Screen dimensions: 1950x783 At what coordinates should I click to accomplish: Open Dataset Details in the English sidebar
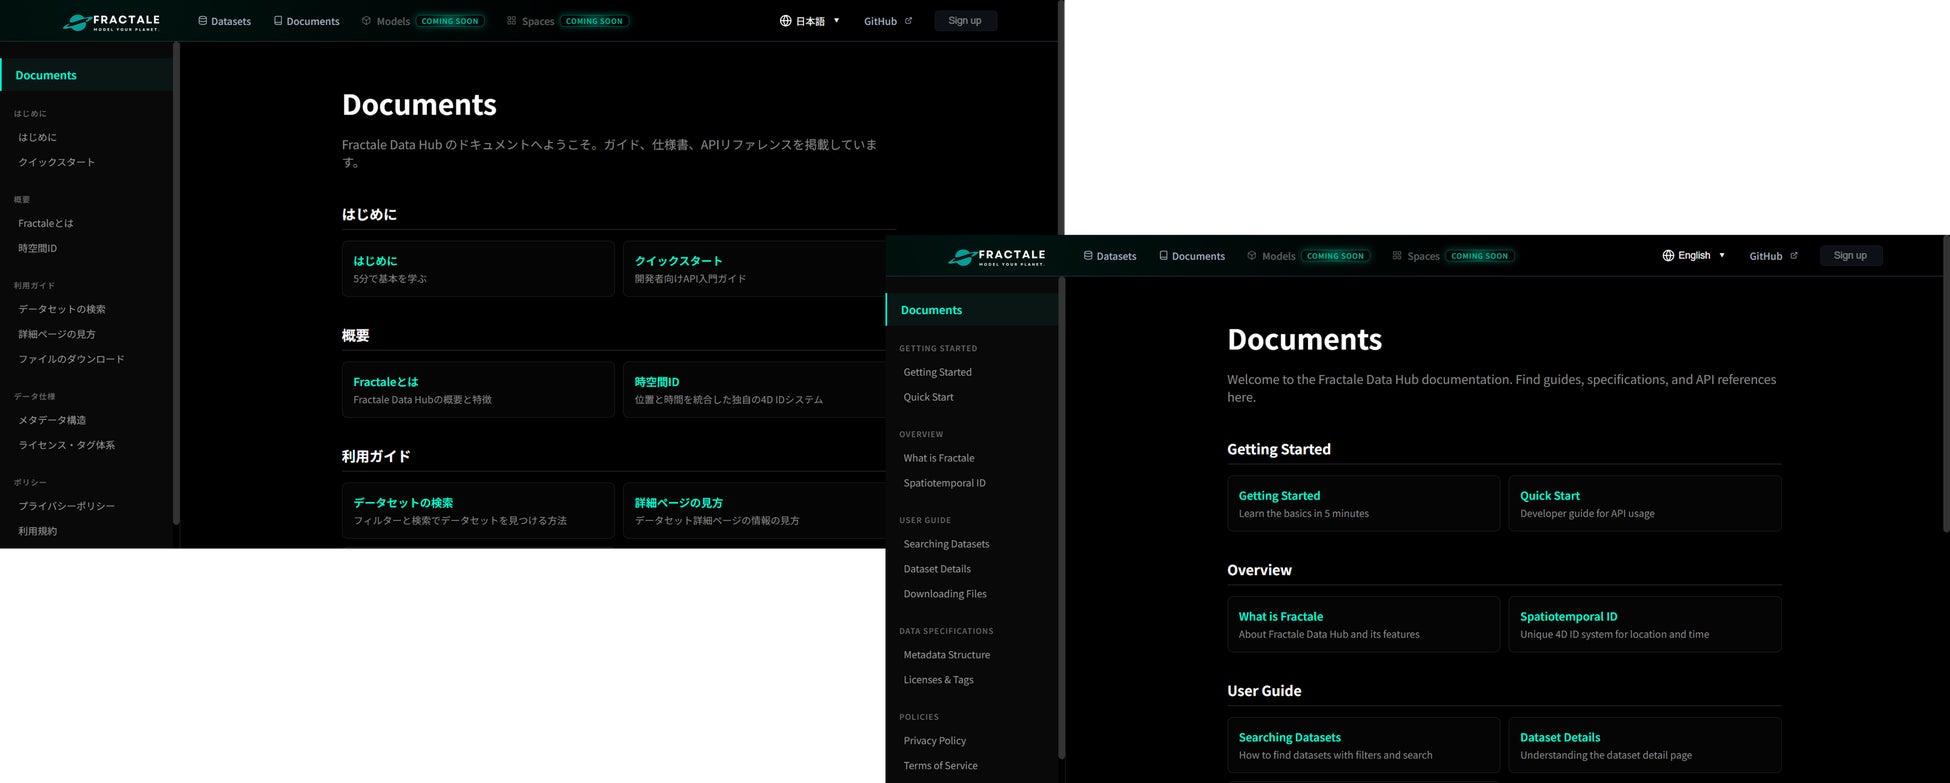click(x=938, y=569)
